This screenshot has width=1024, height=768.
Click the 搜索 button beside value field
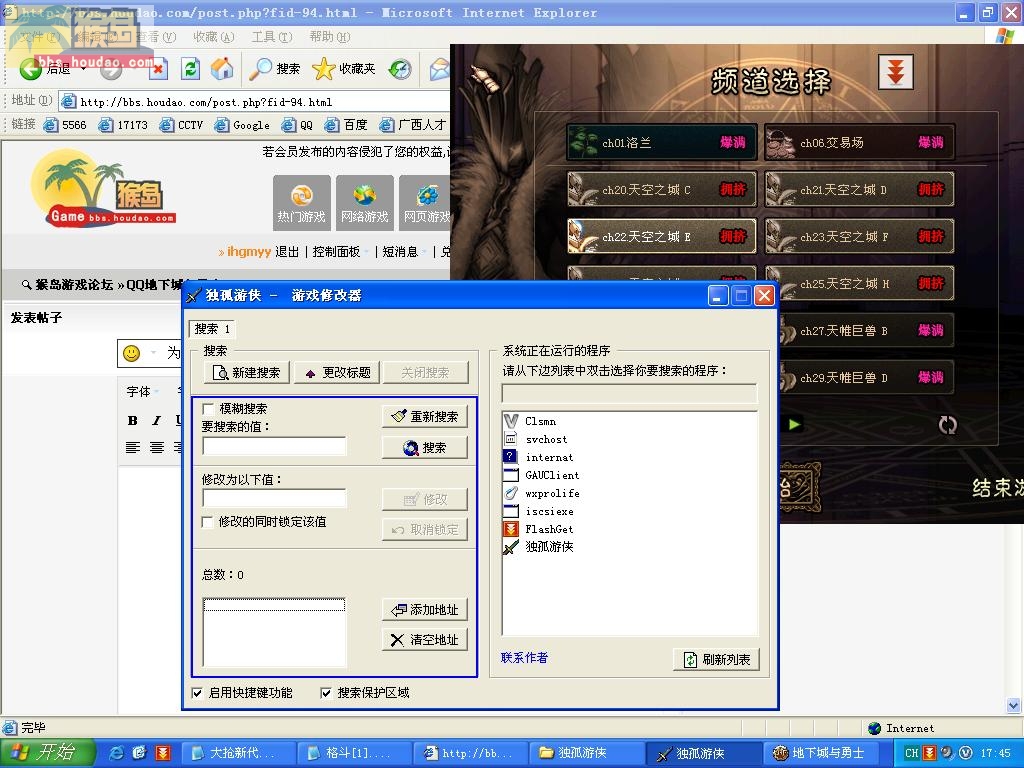point(425,447)
